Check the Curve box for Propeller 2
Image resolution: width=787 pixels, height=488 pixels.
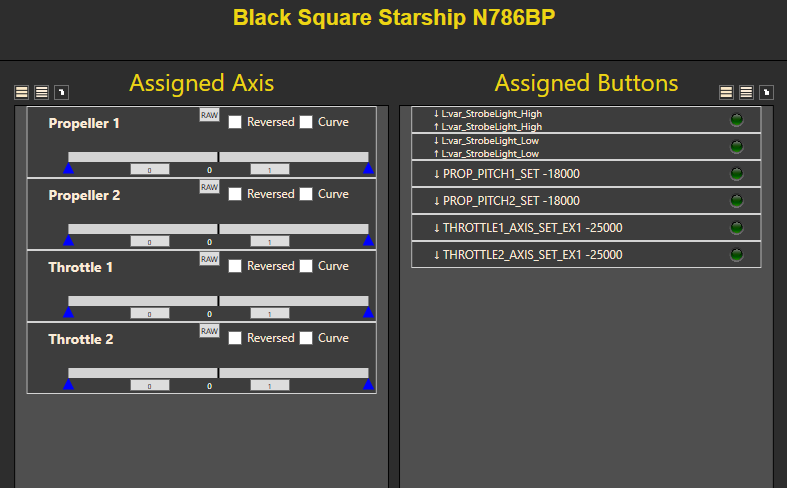[306, 194]
